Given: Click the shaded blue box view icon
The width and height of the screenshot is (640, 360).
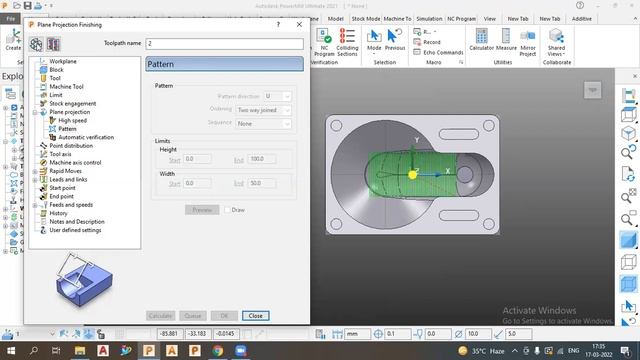Looking at the screenshot, I should [628, 239].
